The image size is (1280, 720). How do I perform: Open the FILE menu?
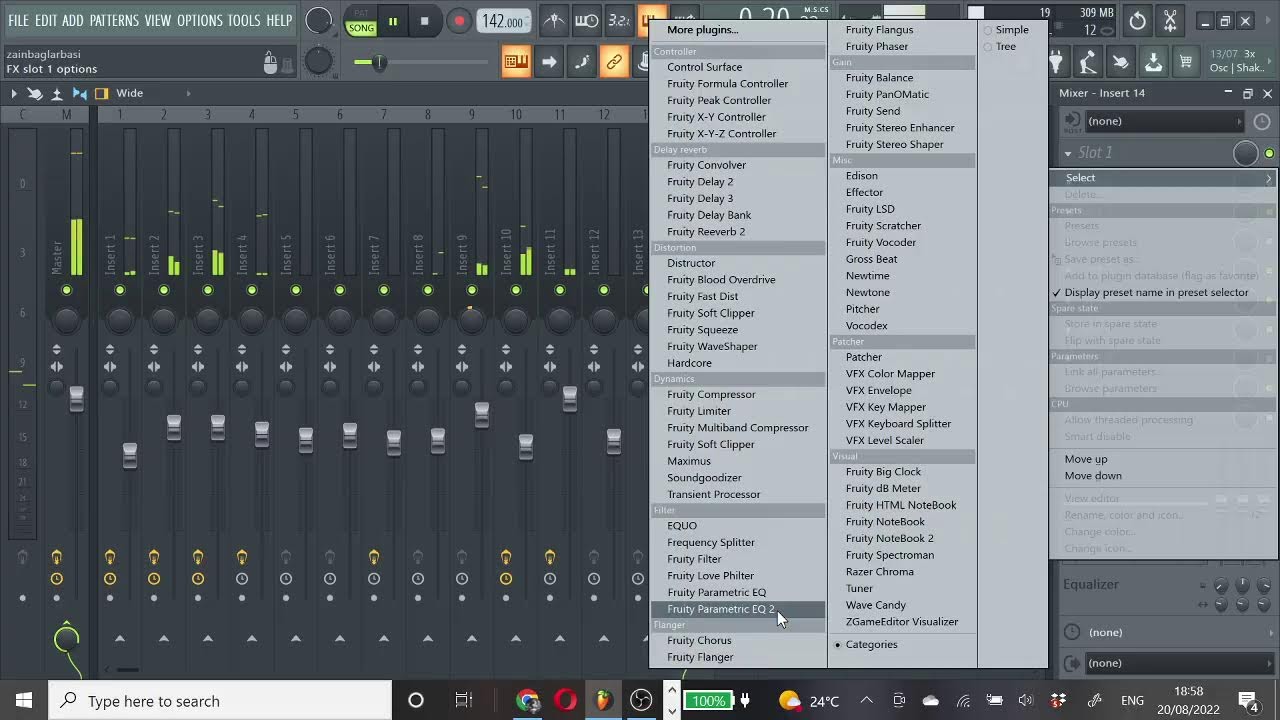(19, 20)
